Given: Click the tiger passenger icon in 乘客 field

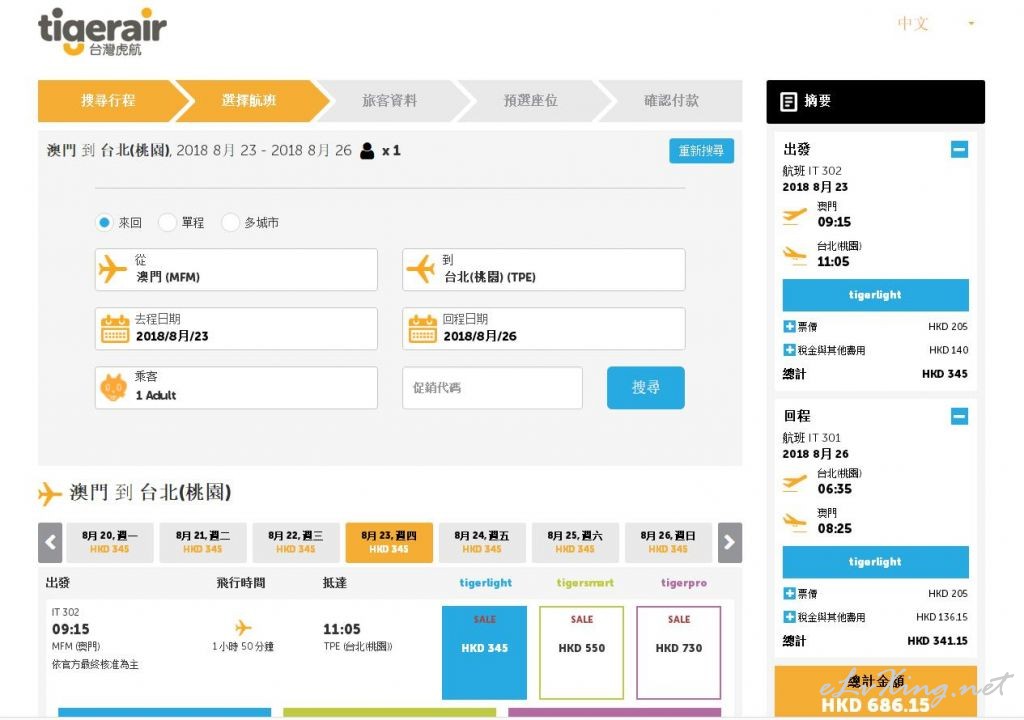Looking at the screenshot, I should (114, 387).
